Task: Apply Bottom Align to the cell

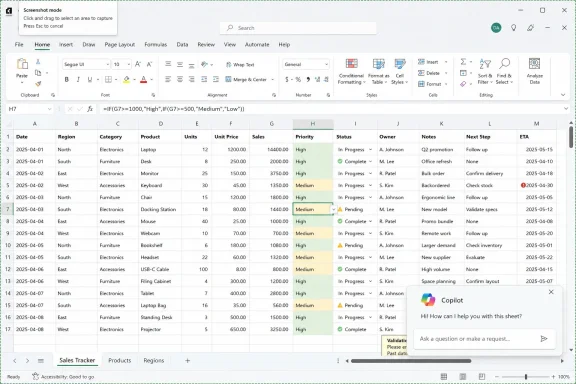Action: point(191,64)
